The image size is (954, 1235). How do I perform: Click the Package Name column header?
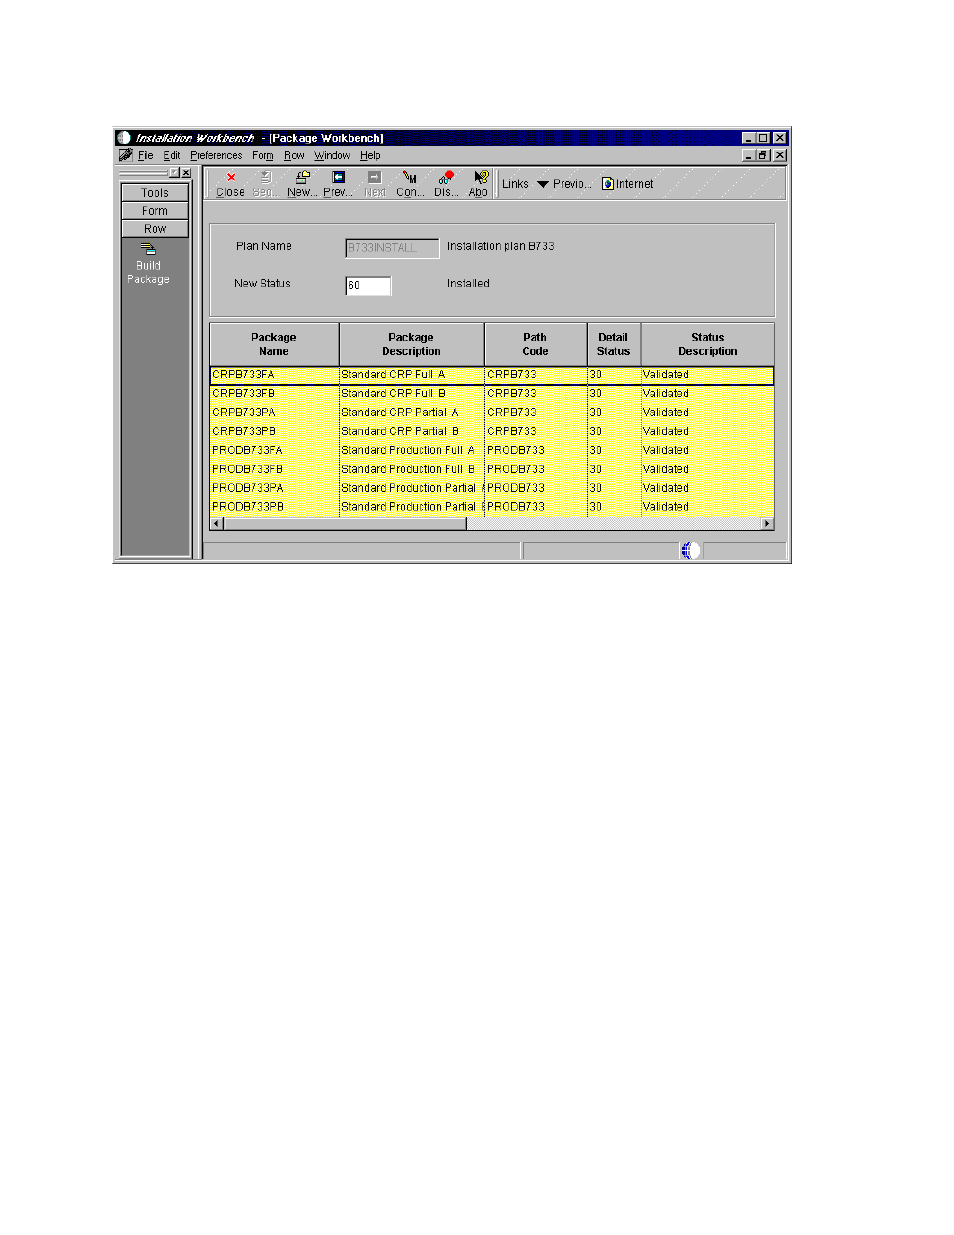point(274,344)
